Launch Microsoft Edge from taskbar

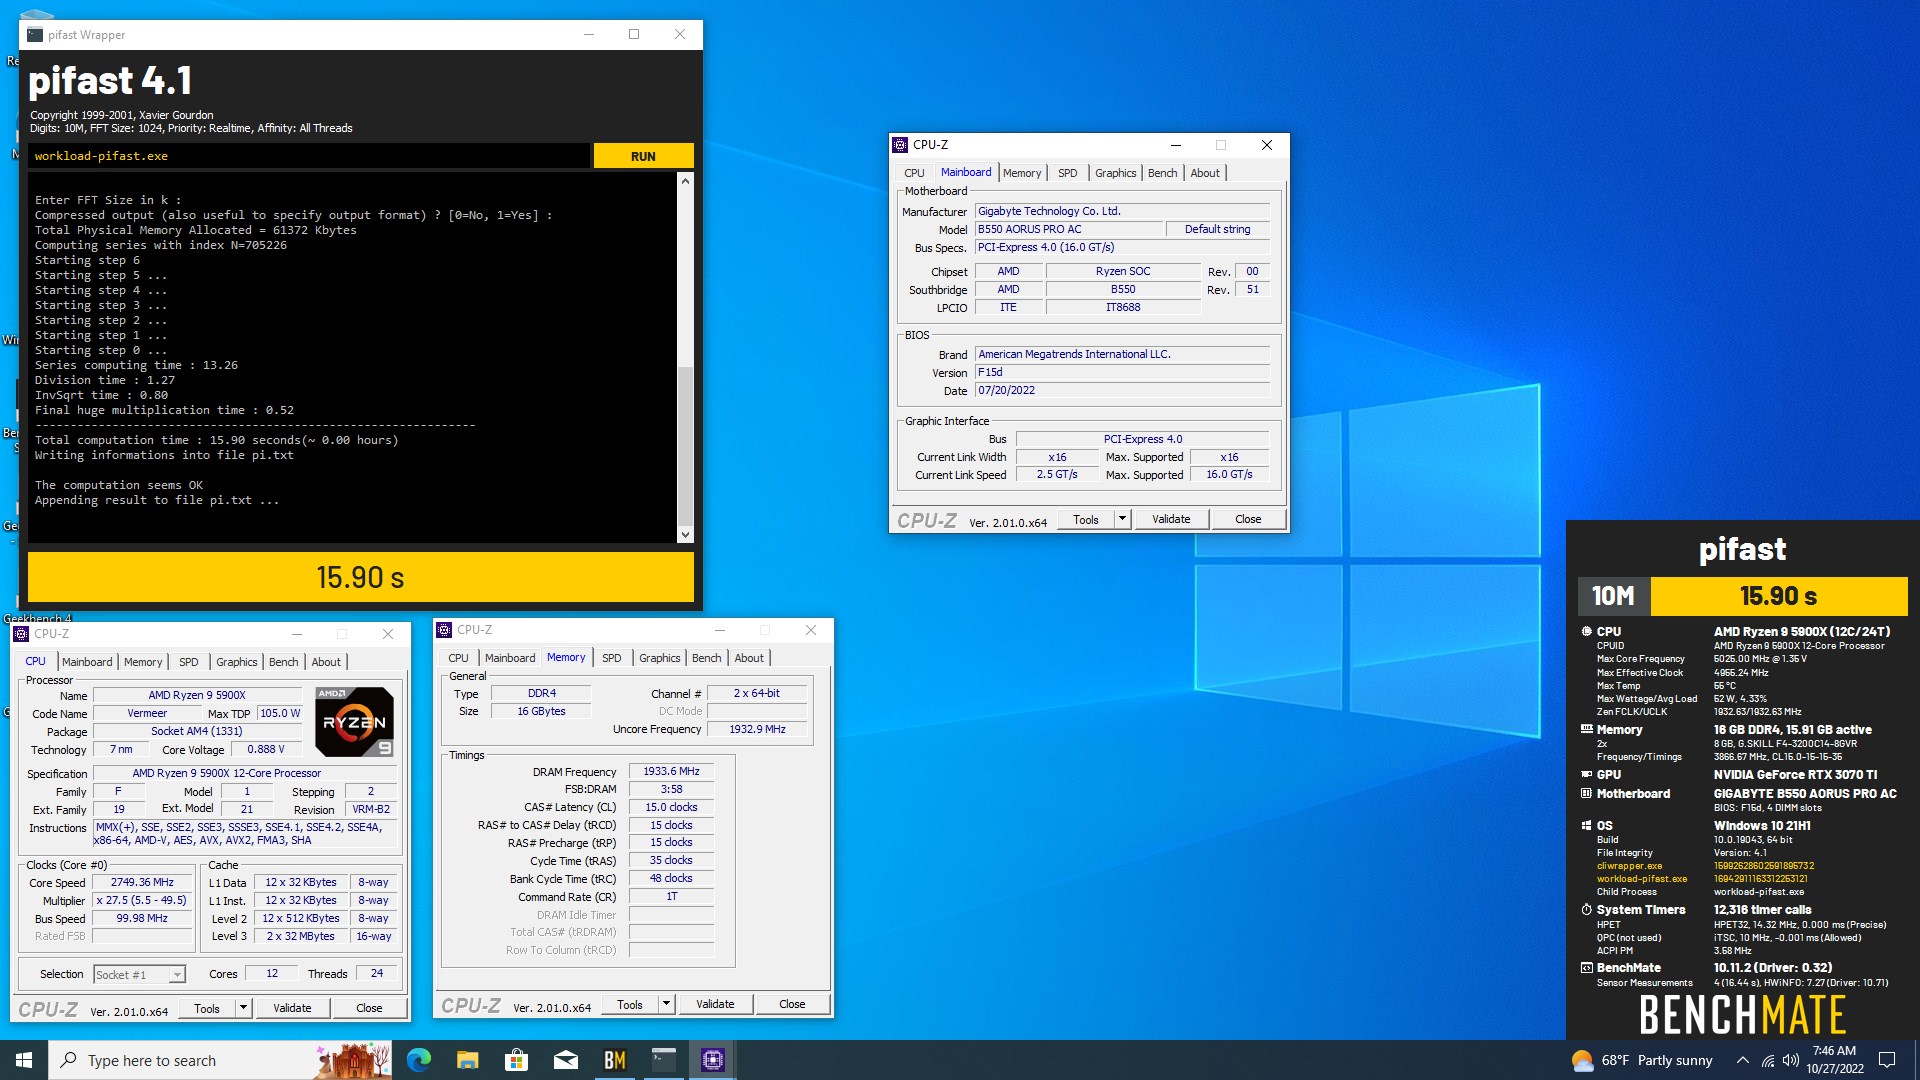419,1060
